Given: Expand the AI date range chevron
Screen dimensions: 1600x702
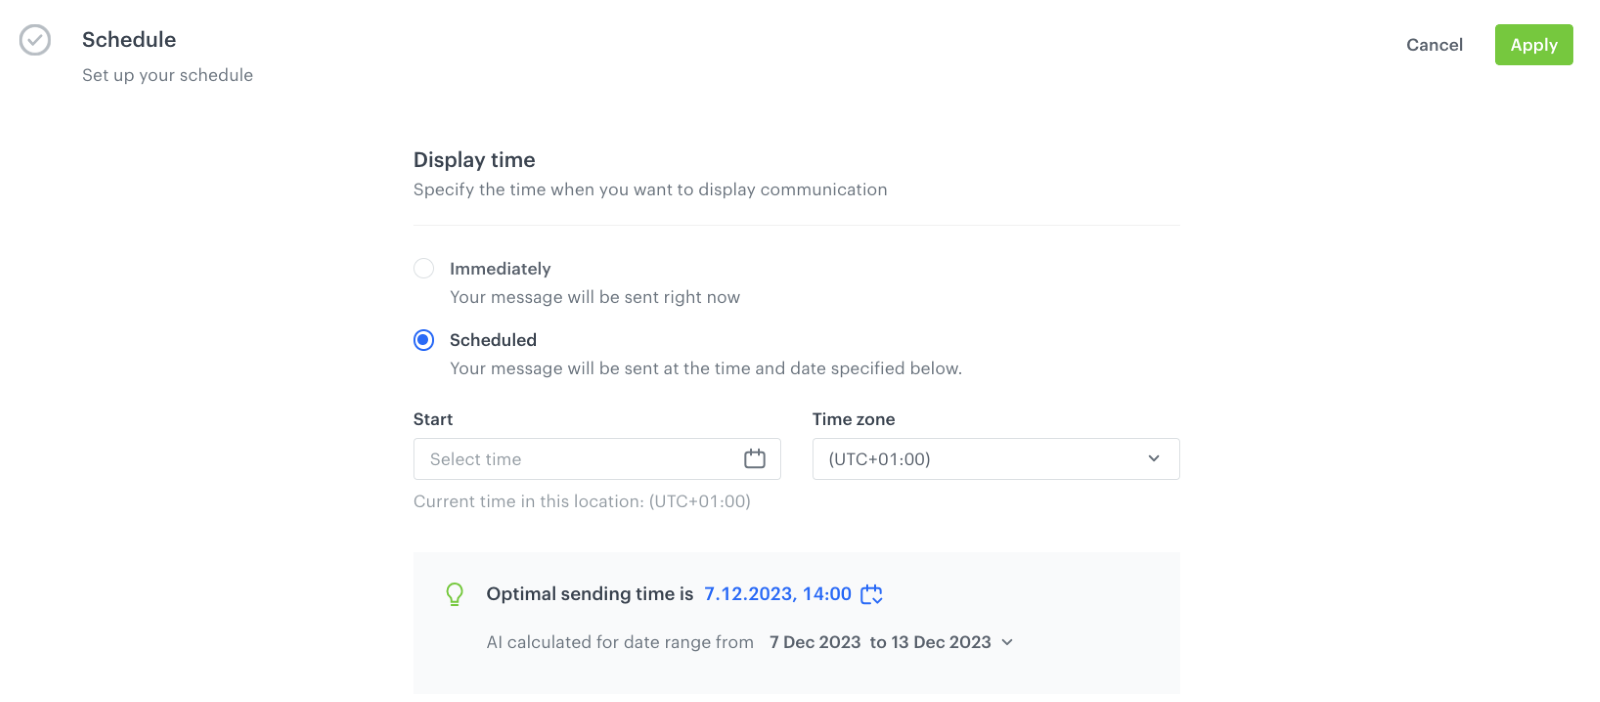Looking at the screenshot, I should (x=1007, y=642).
